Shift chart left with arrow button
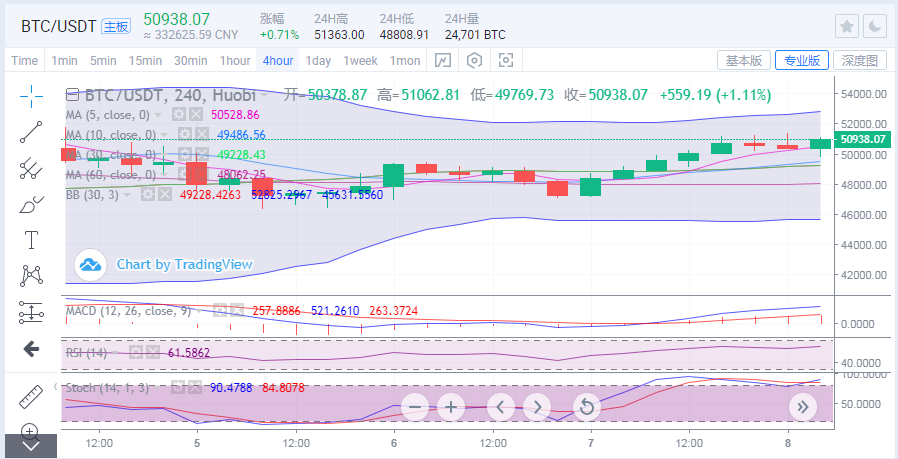The width and height of the screenshot is (898, 459). (501, 407)
